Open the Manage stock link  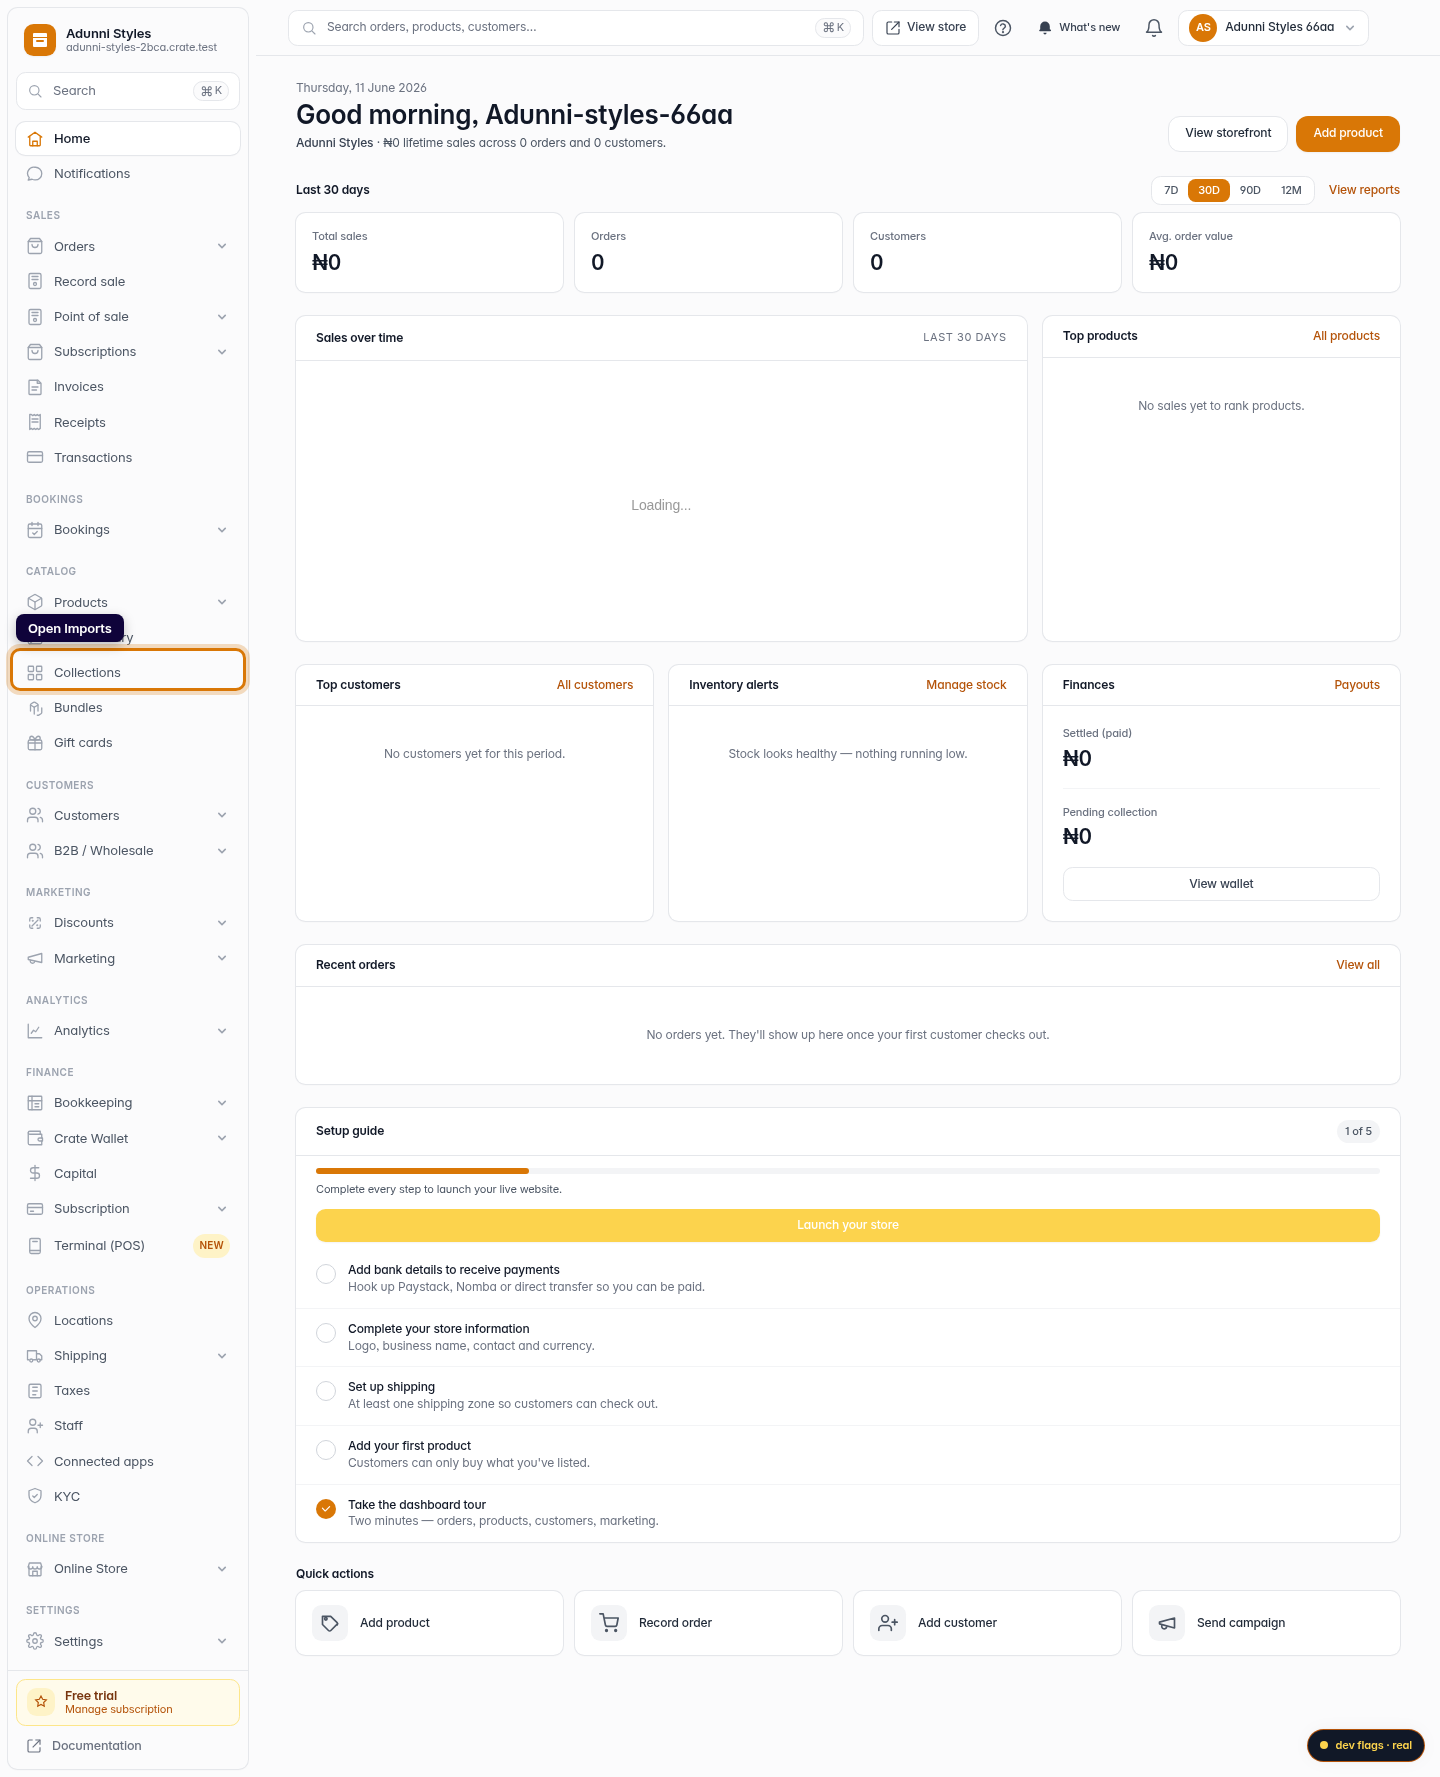coord(966,685)
